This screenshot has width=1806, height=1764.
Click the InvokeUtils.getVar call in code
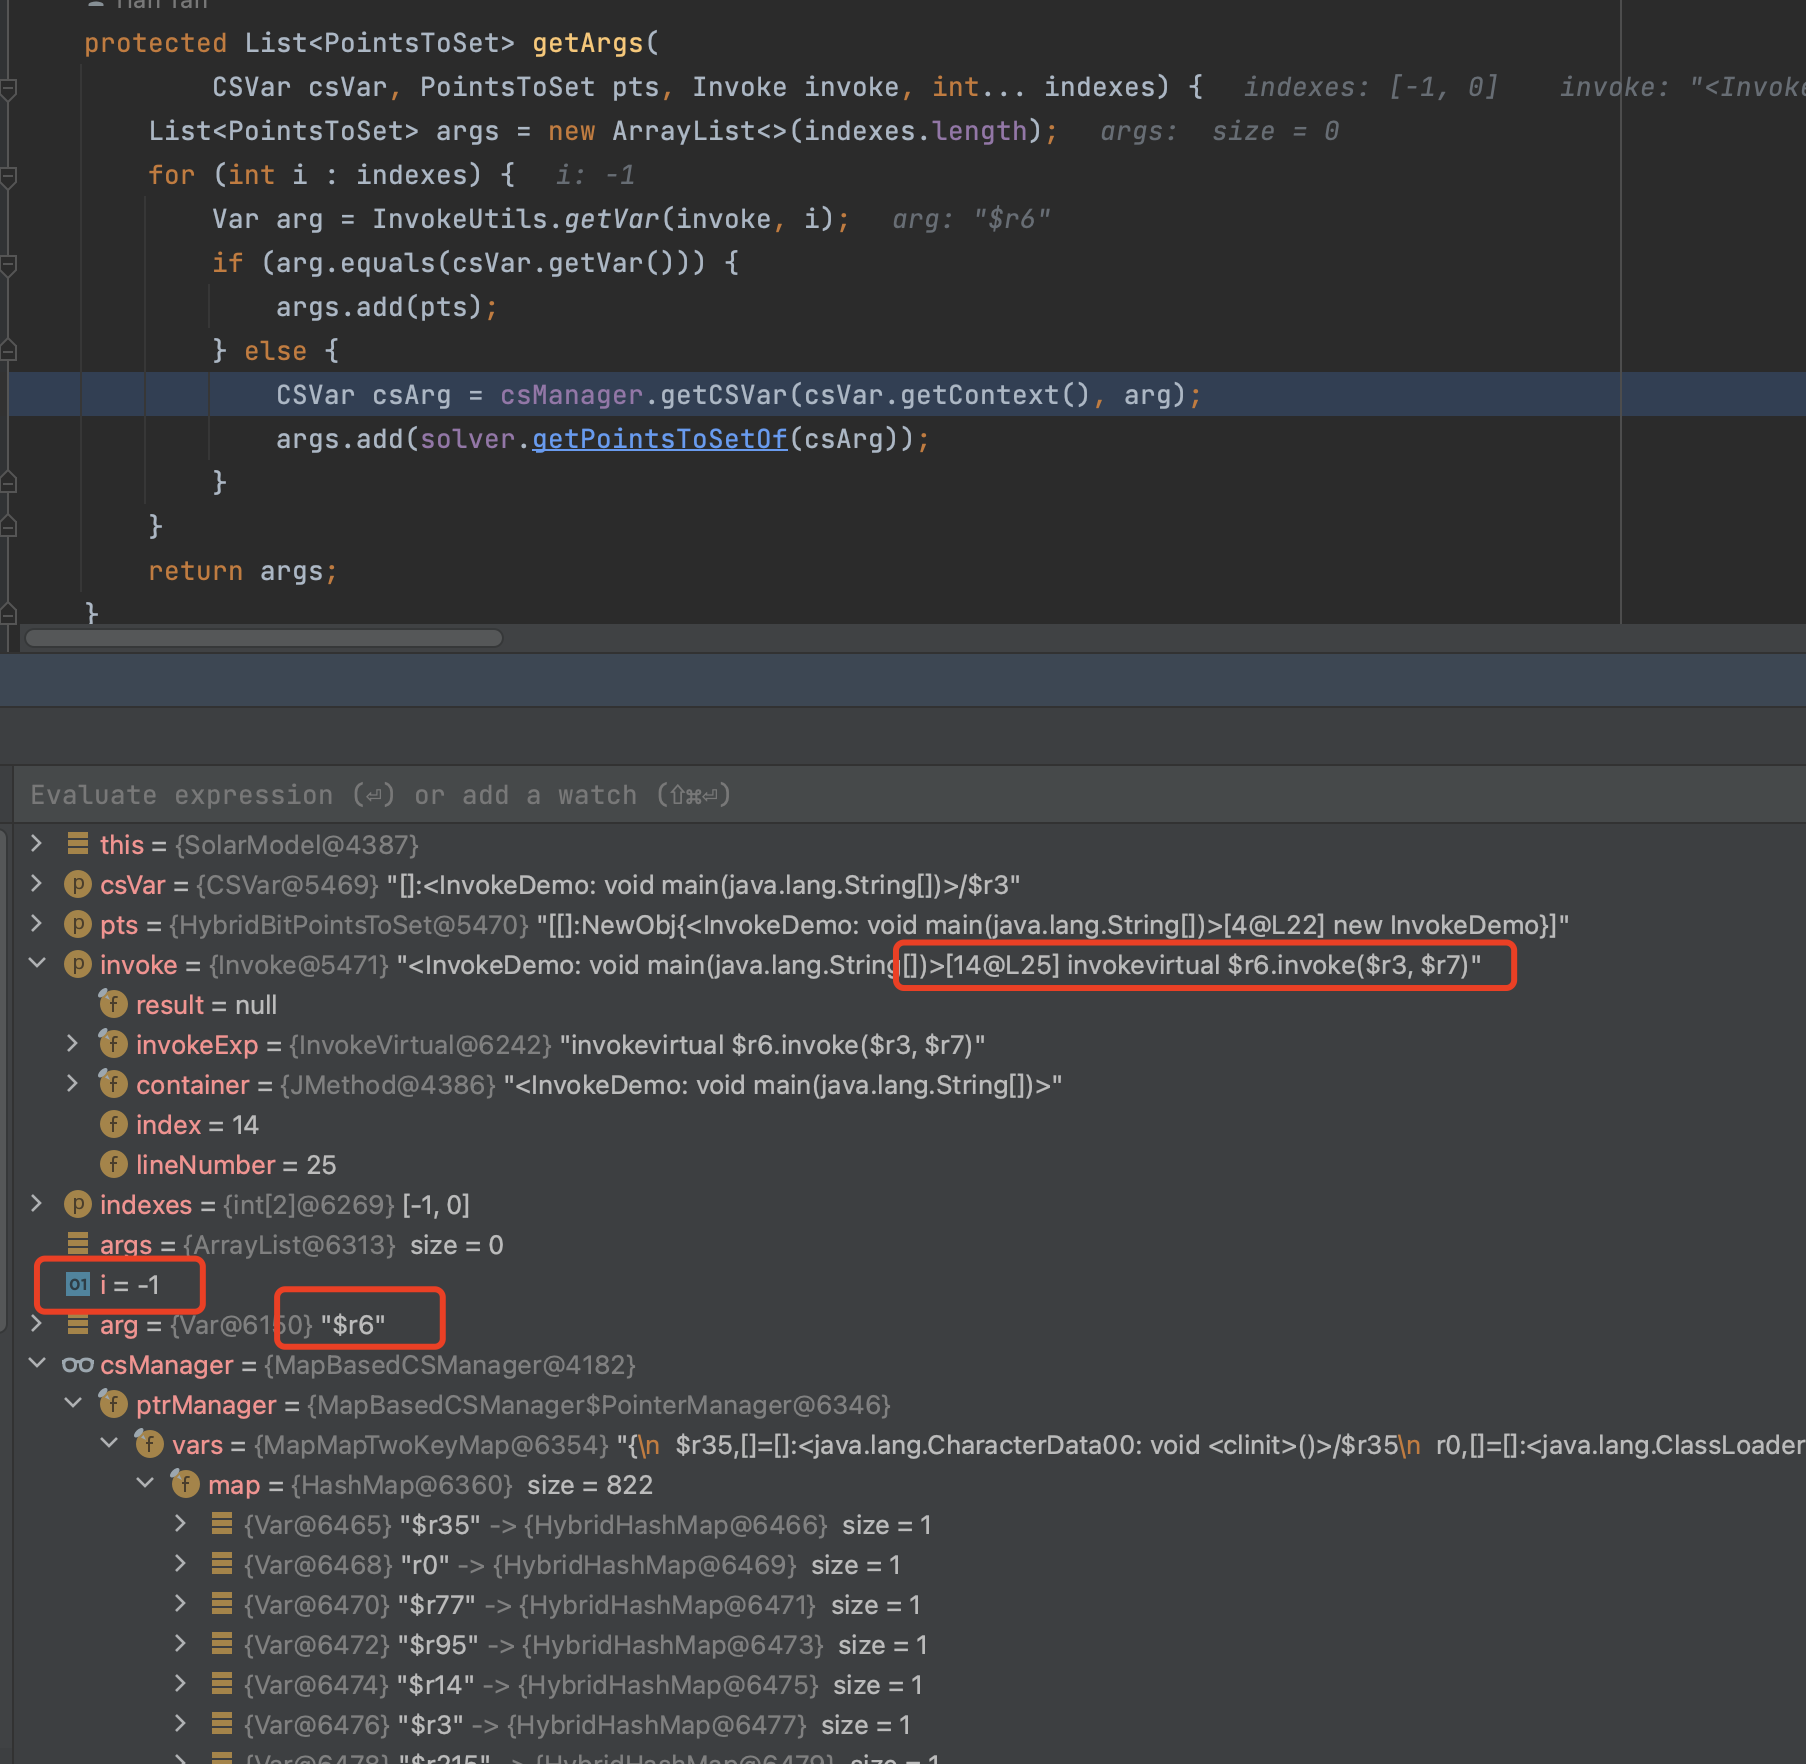click(x=610, y=219)
